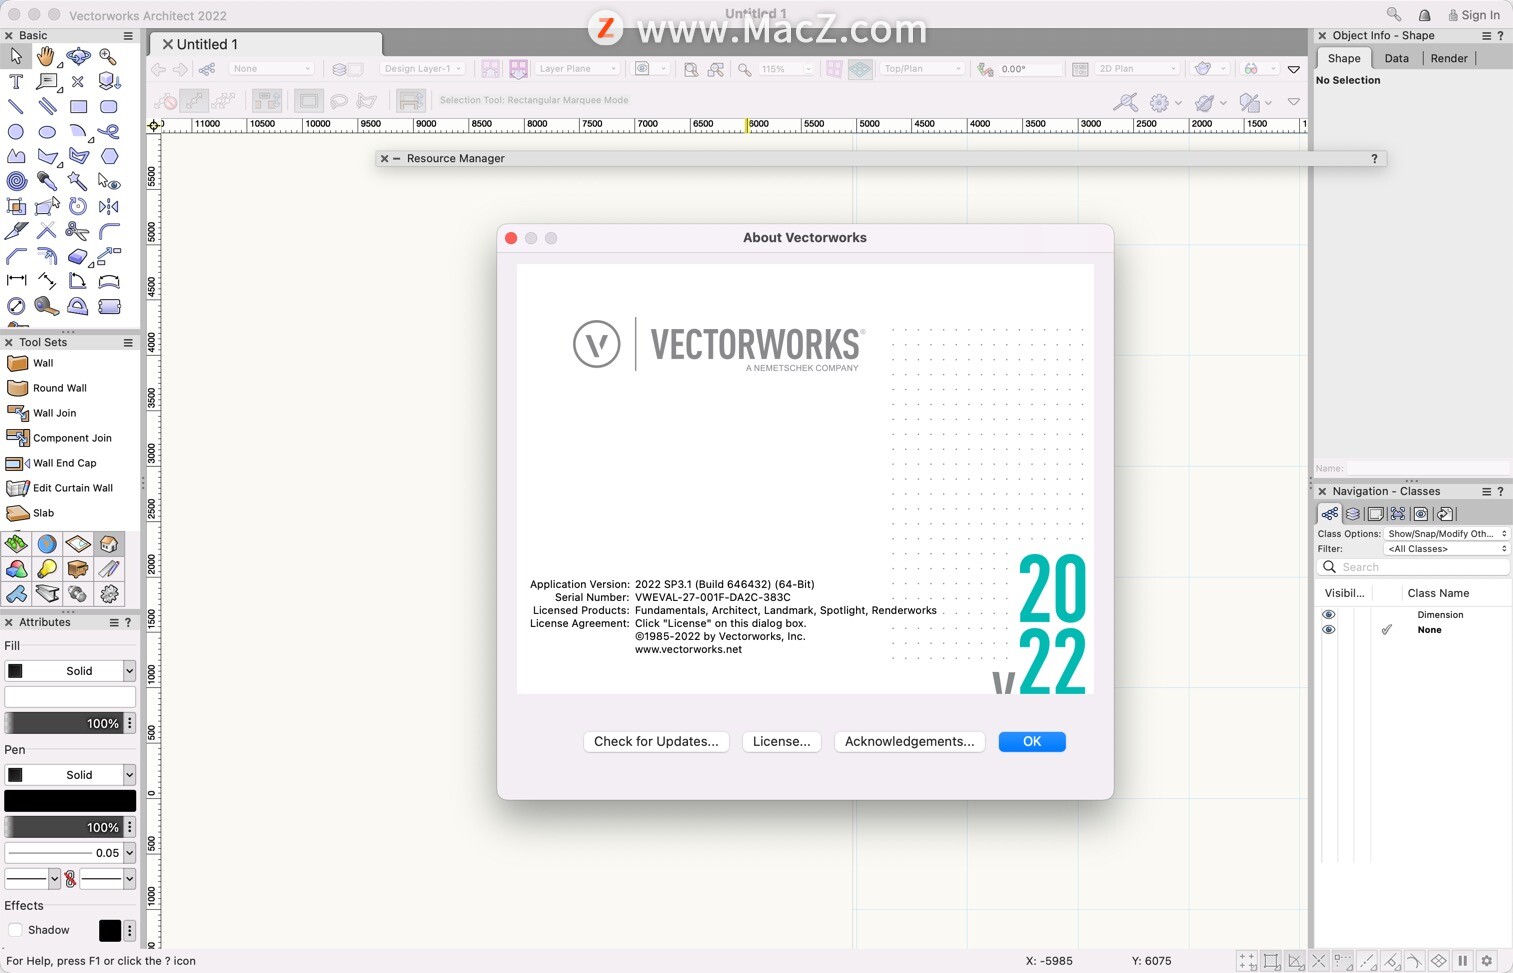Screen dimensions: 1513x973
Task: Click Check for Updates button
Action: [x=656, y=741]
